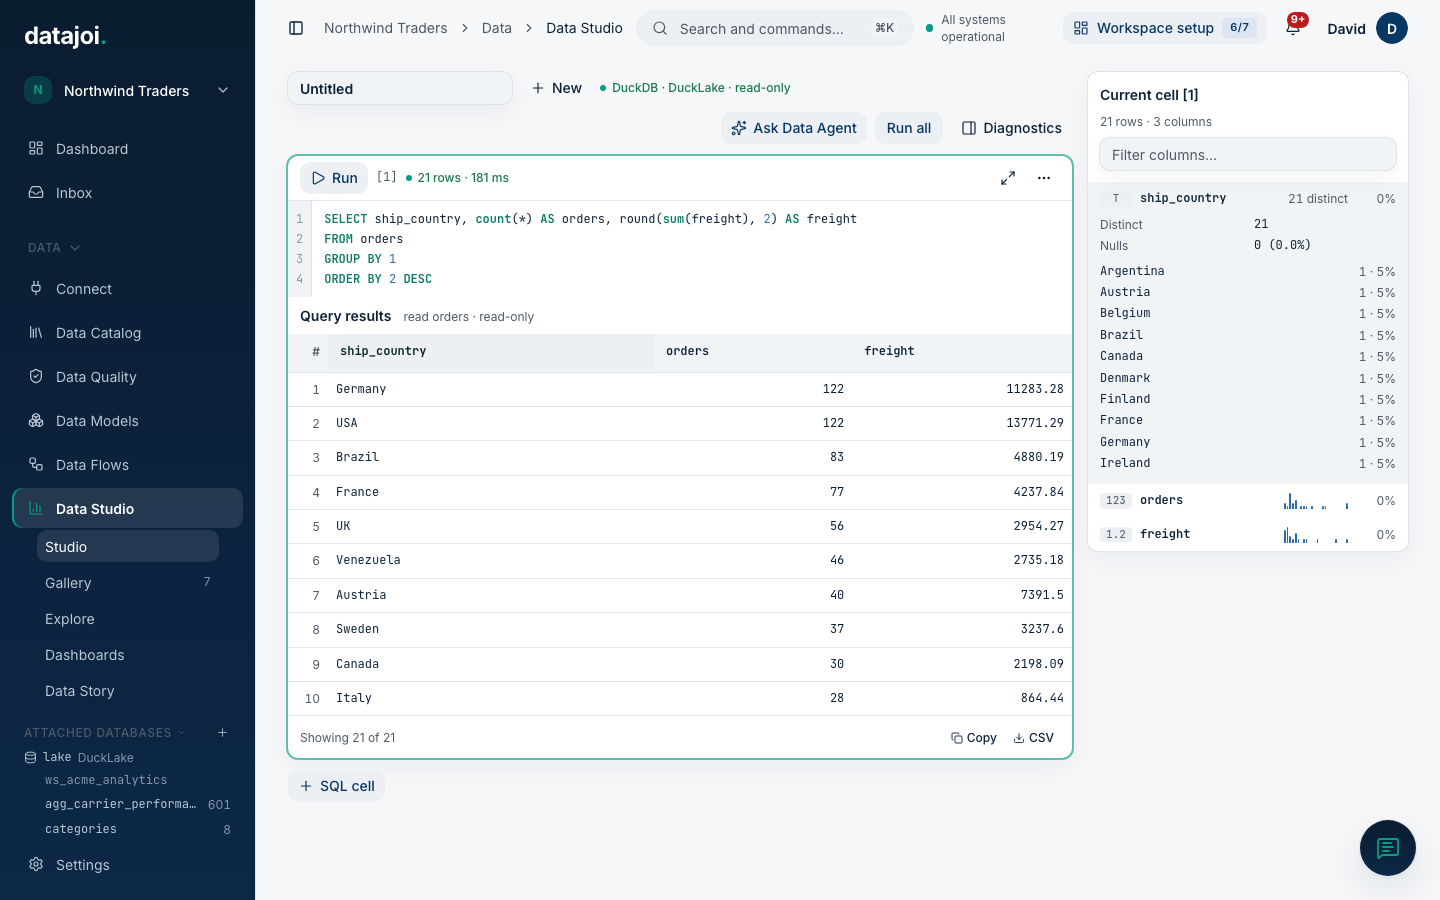Image resolution: width=1440 pixels, height=900 pixels.
Task: Click Ask Data Agent
Action: point(794,128)
